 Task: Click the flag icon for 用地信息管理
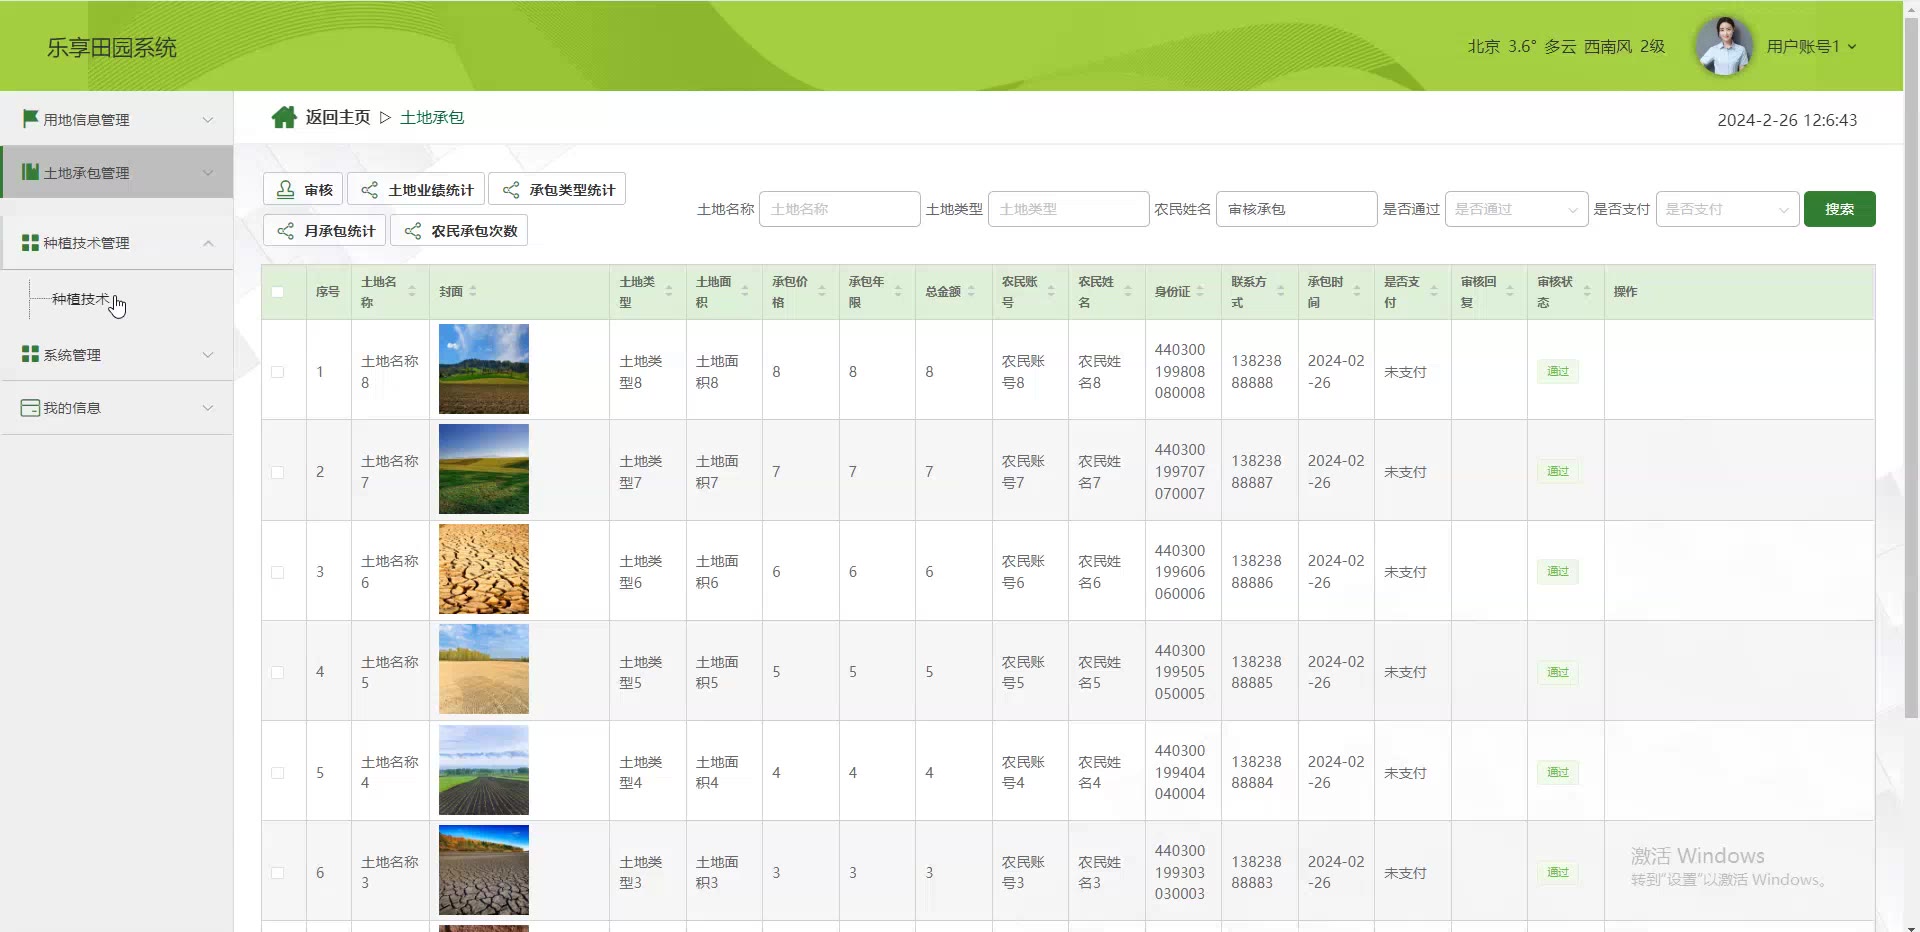30,119
